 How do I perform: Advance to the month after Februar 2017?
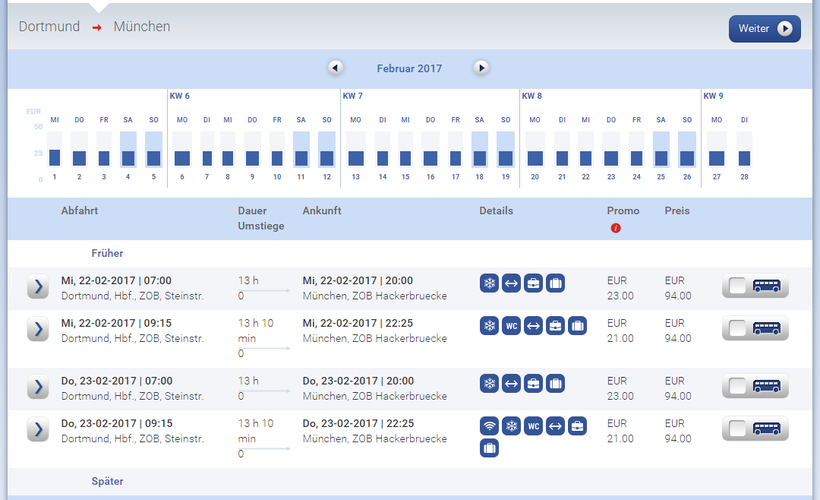[x=482, y=68]
